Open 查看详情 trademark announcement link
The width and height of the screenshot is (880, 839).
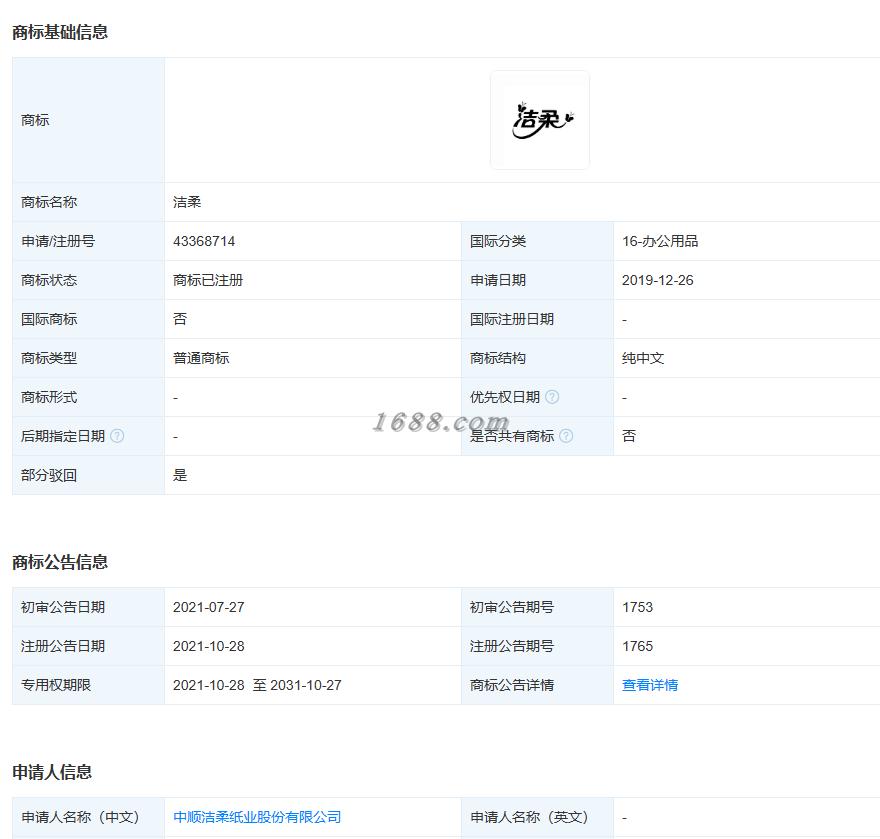point(650,685)
